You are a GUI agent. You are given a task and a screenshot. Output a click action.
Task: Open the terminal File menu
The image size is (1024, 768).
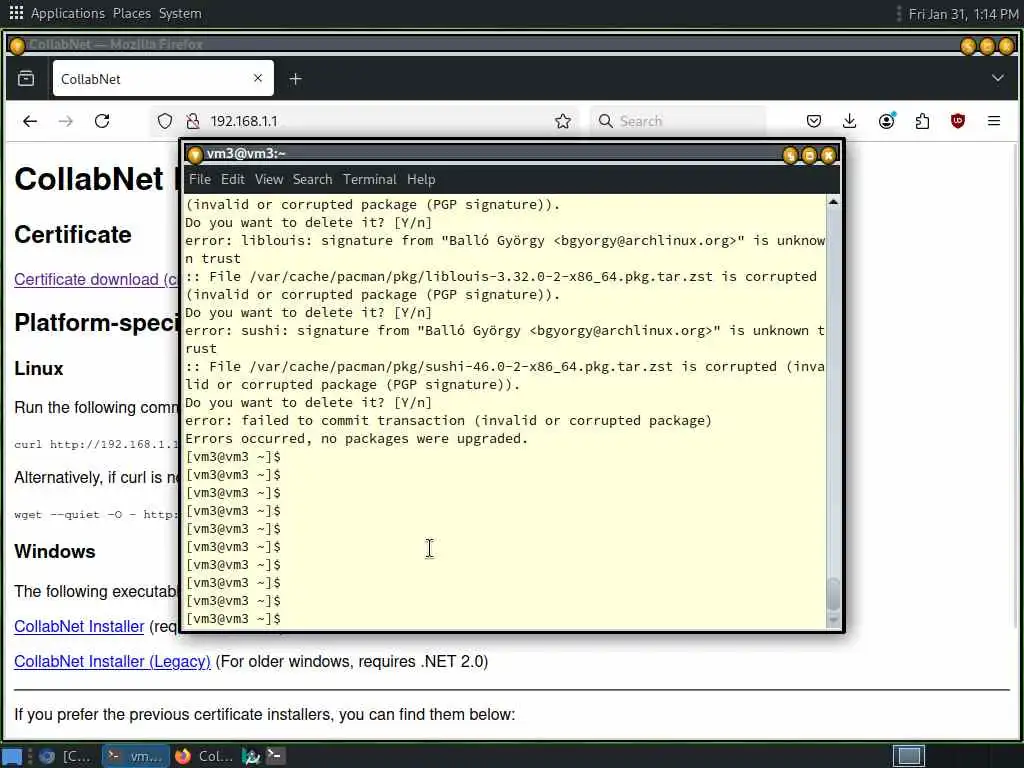pyautogui.click(x=200, y=180)
